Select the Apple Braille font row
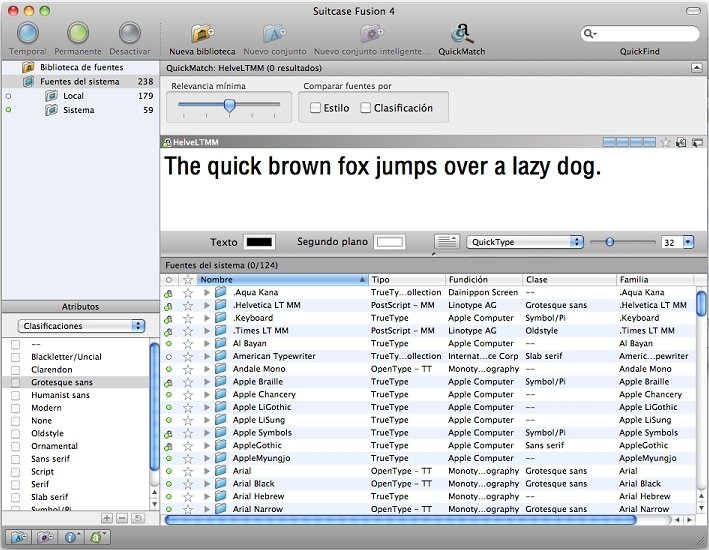709x550 pixels. 428,382
